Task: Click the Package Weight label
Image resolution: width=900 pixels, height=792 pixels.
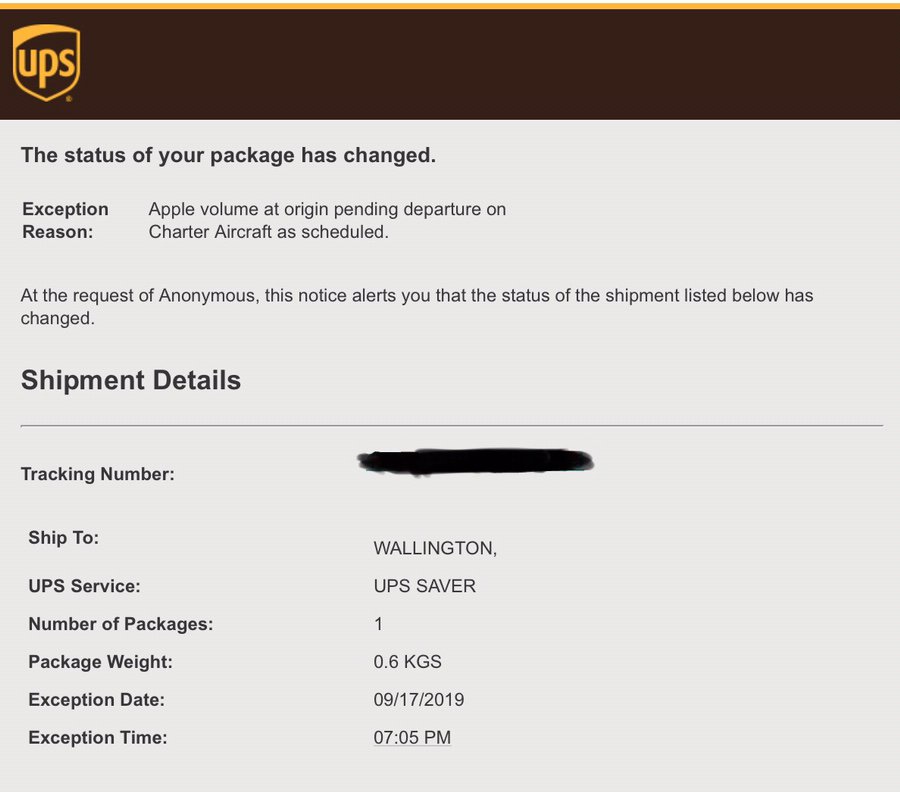Action: coord(100,662)
